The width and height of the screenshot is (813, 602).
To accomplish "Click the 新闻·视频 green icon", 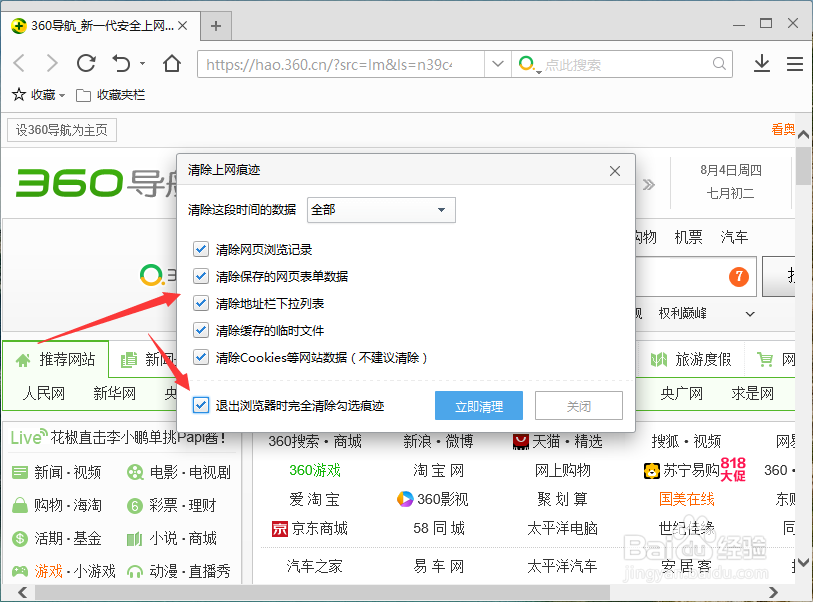I will click(x=20, y=472).
